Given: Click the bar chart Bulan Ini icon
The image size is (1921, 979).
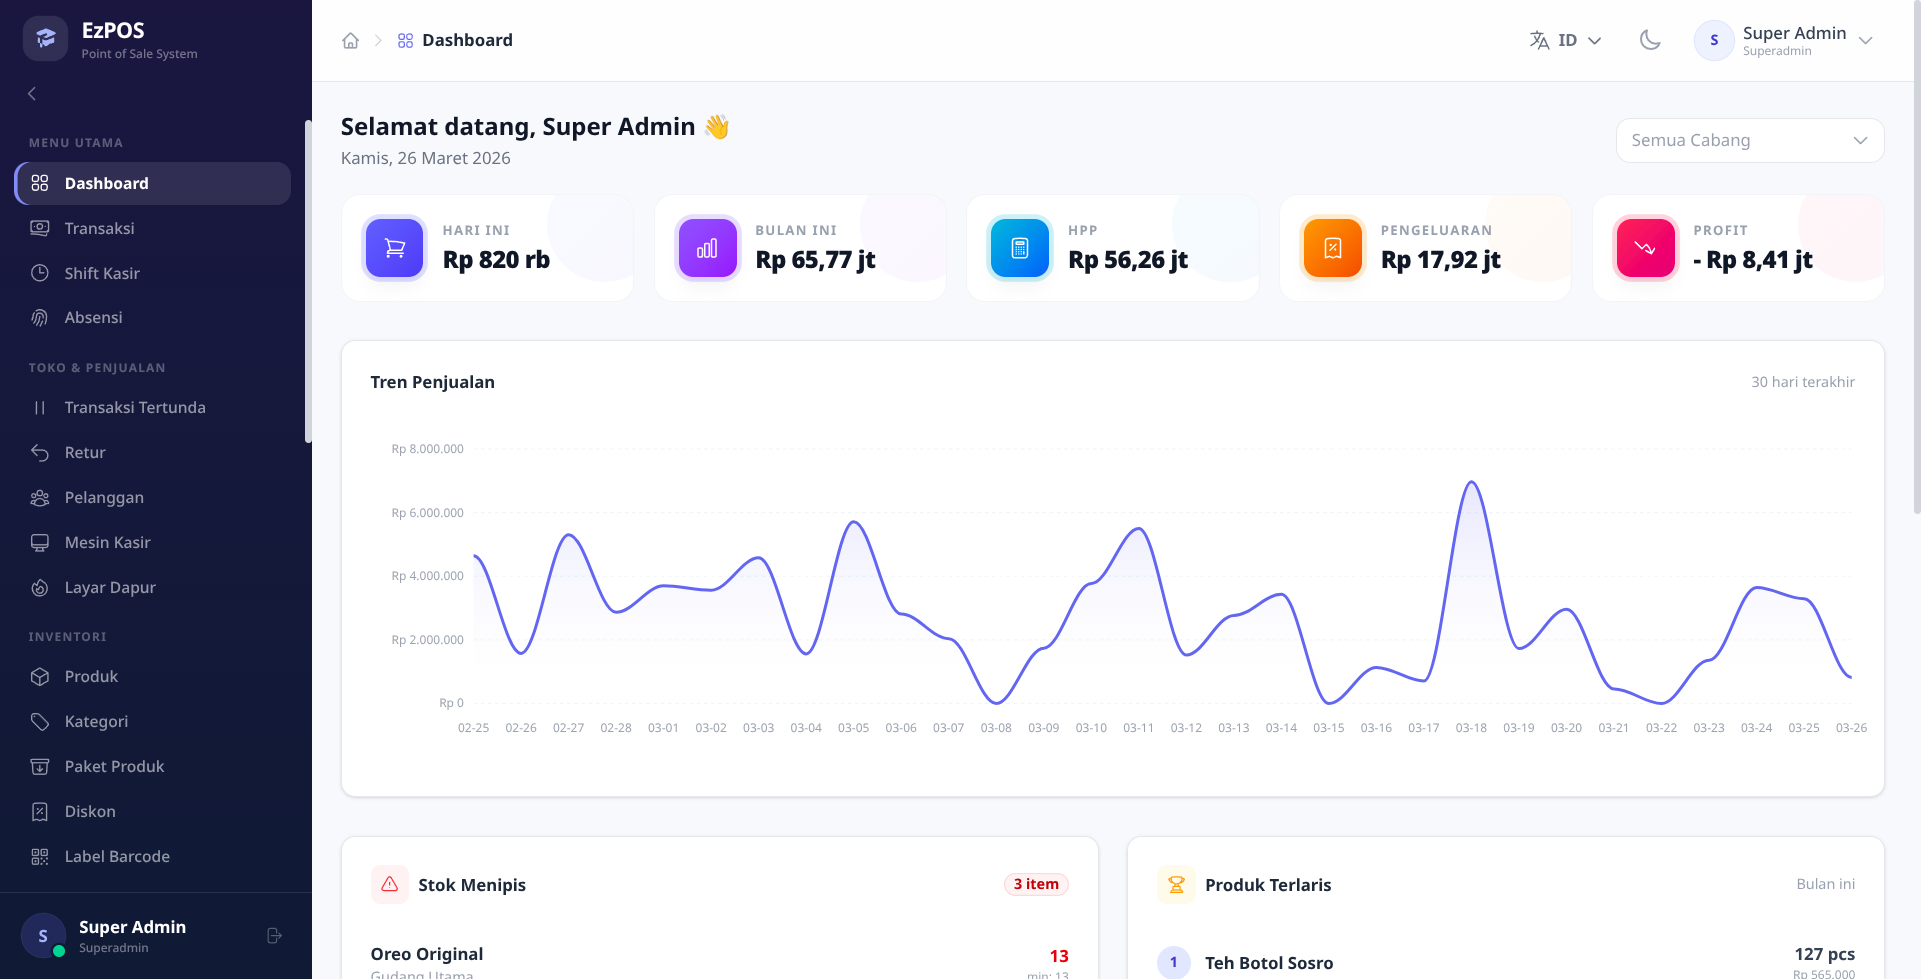Looking at the screenshot, I should [707, 248].
